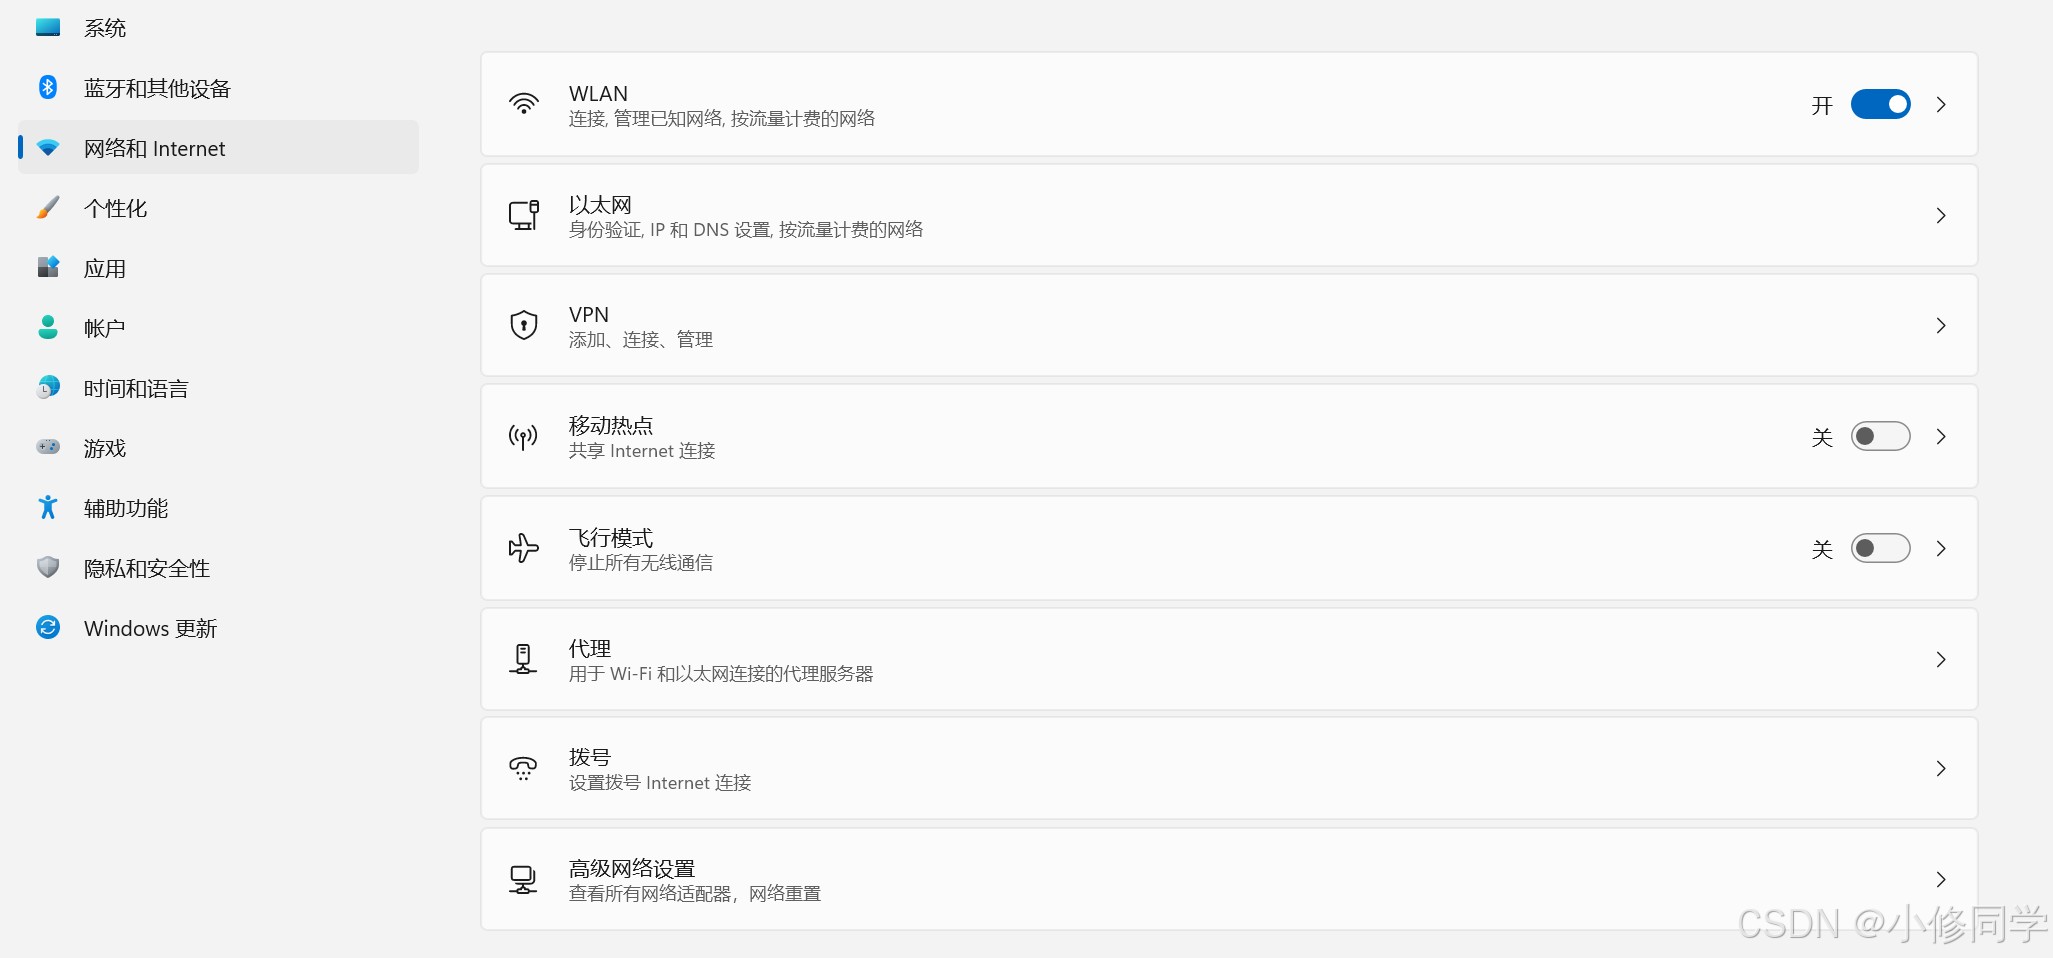2053x958 pixels.
Task: Click the Mobile hotspot antenna icon
Action: (x=523, y=437)
